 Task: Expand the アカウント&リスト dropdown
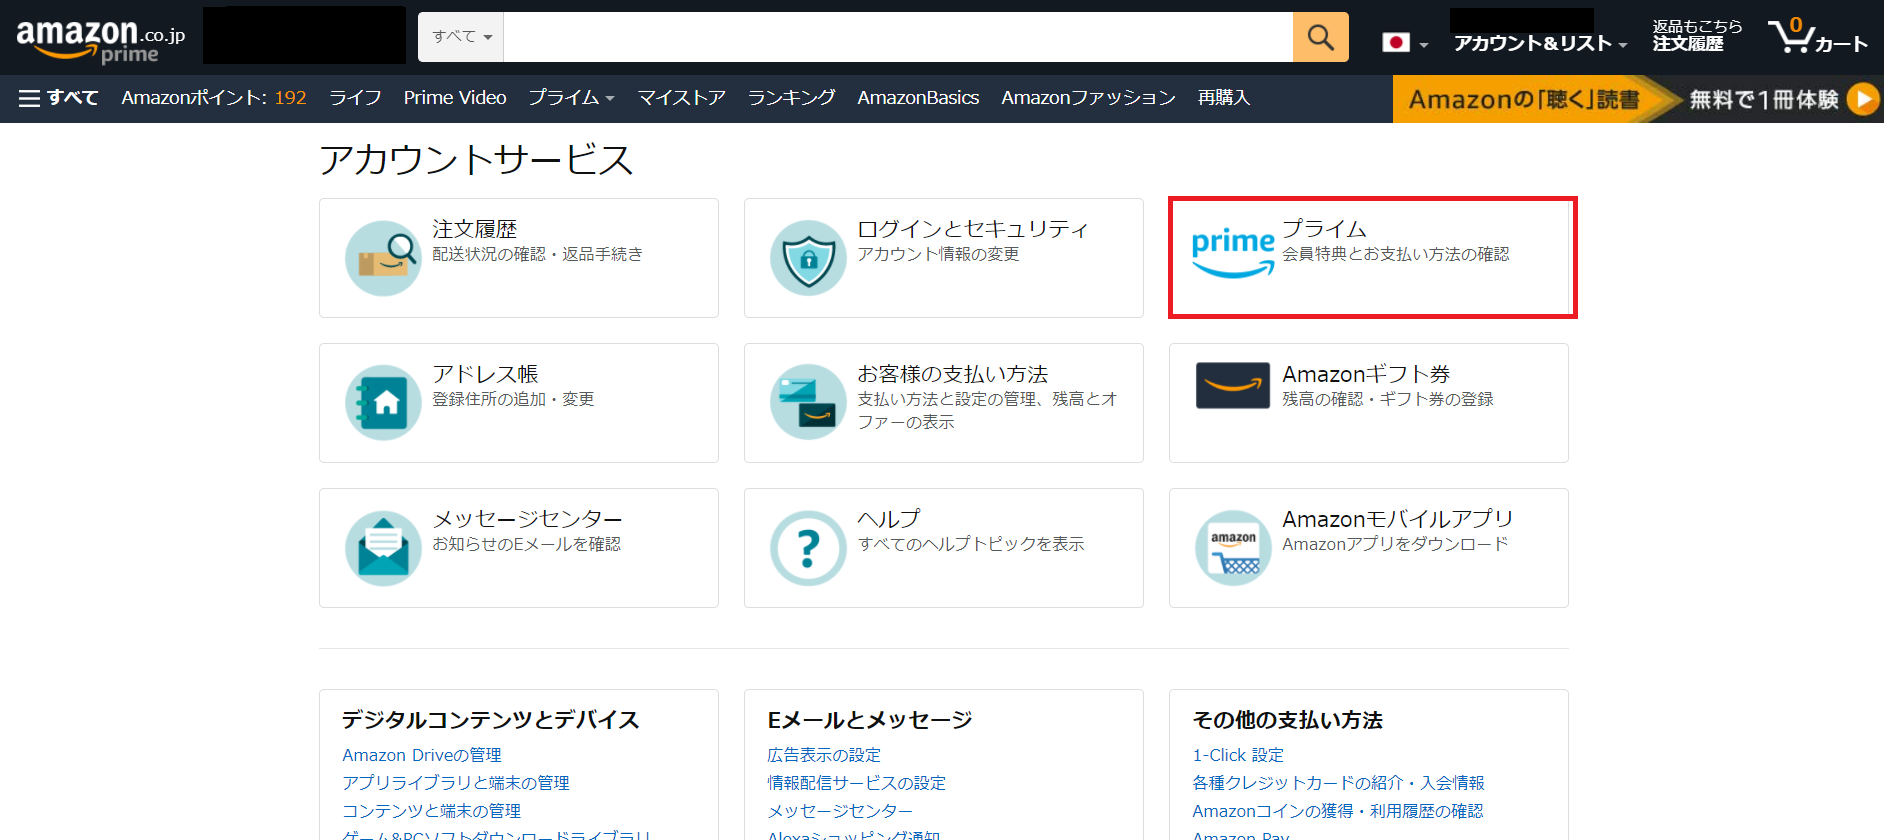[1540, 43]
